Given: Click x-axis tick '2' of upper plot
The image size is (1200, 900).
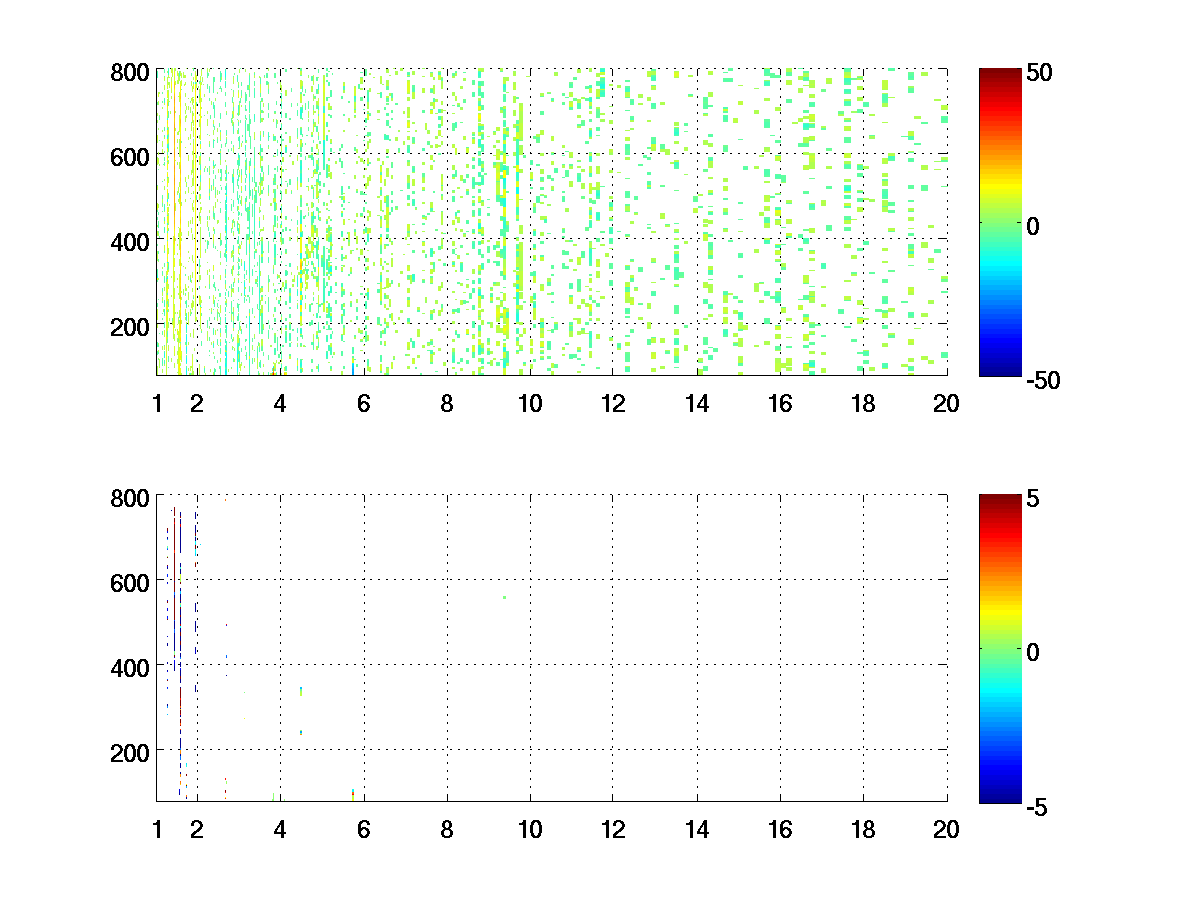Looking at the screenshot, I should pos(197,404).
